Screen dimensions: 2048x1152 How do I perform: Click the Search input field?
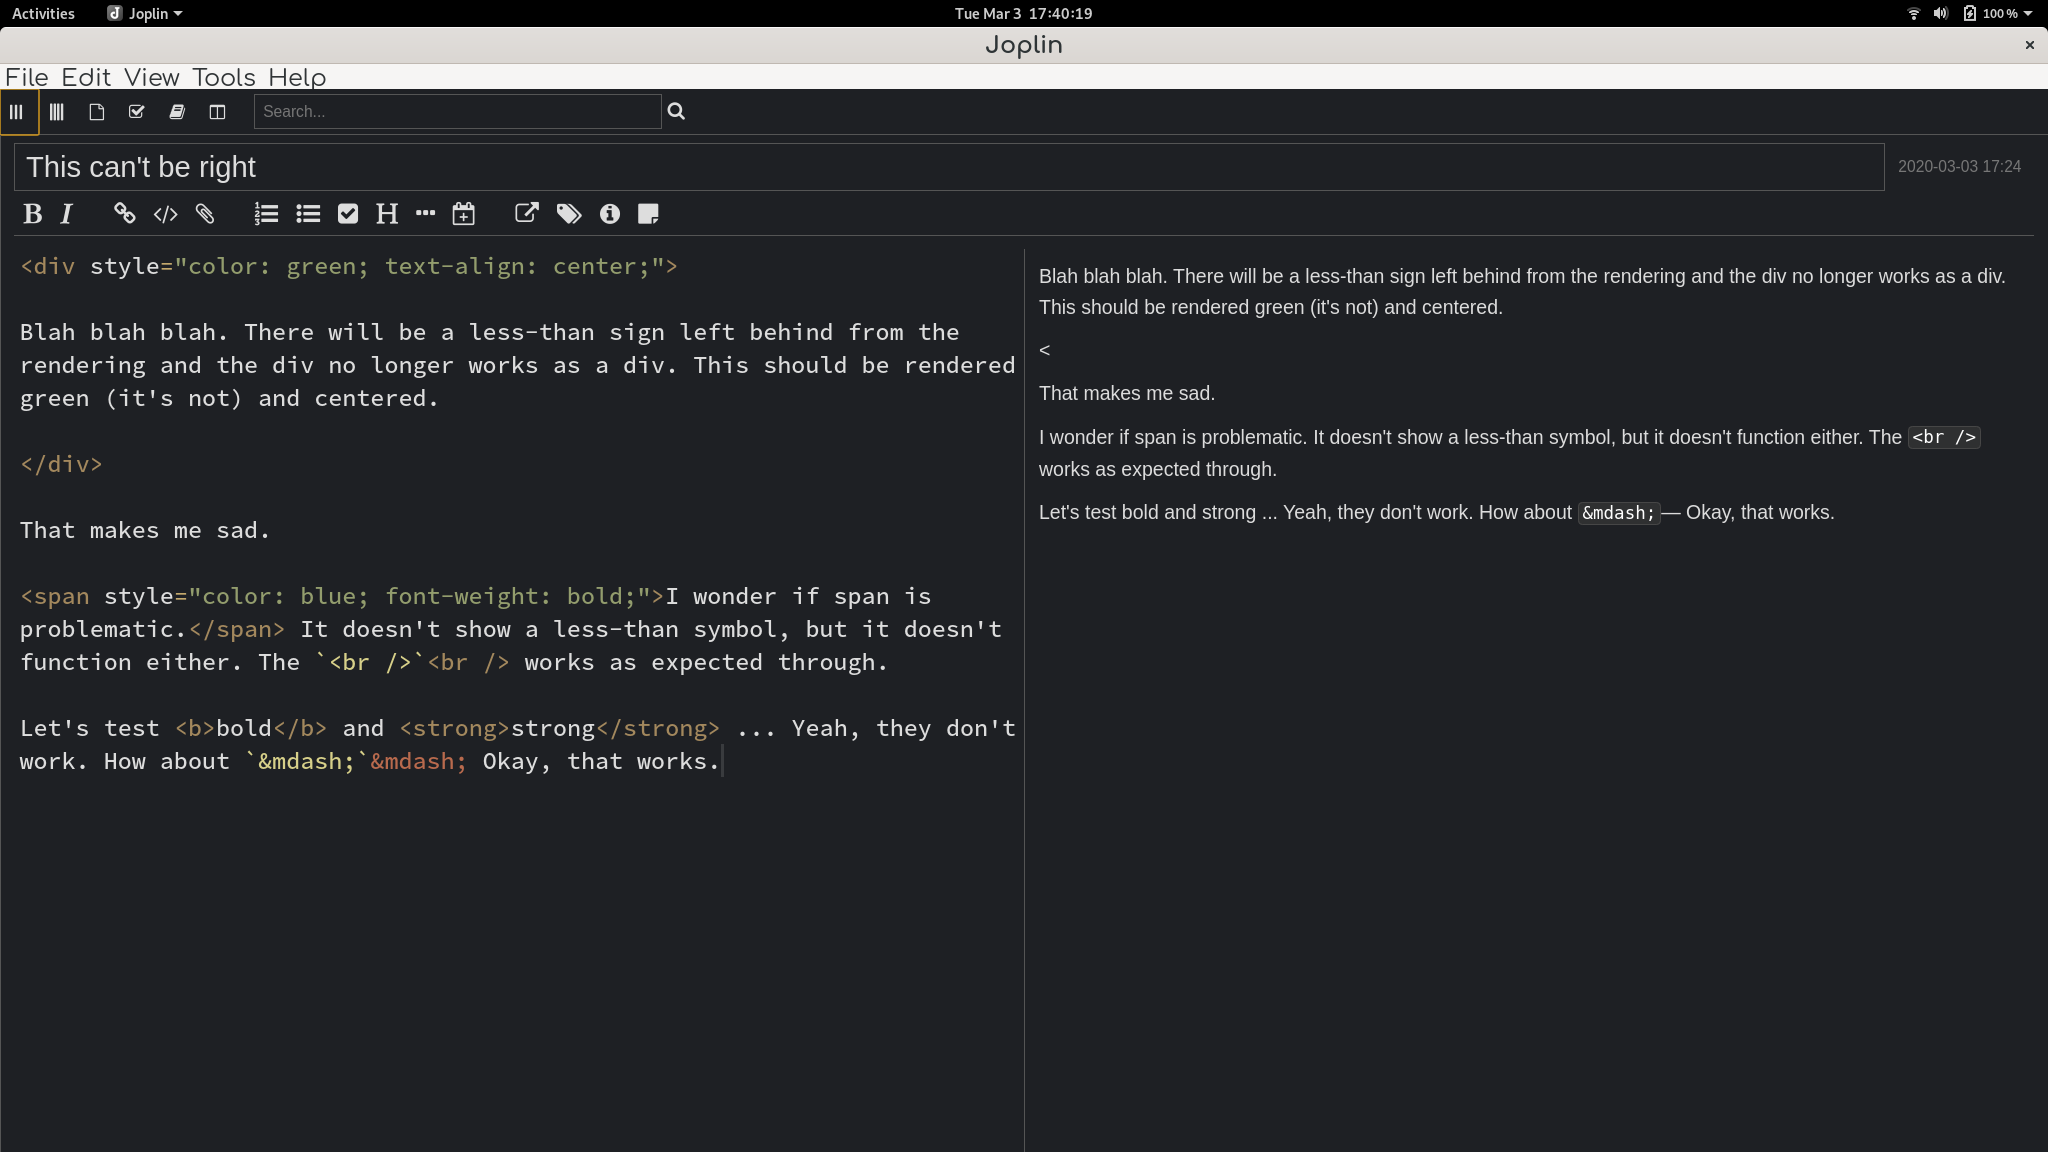coord(457,111)
